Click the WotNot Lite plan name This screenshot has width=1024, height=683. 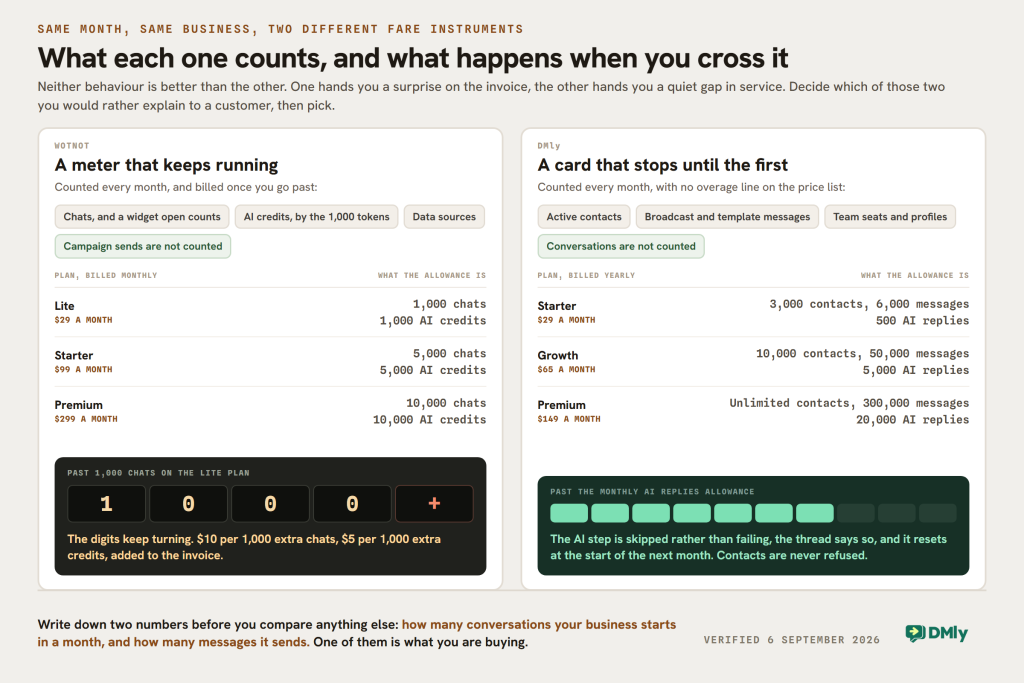tap(65, 306)
